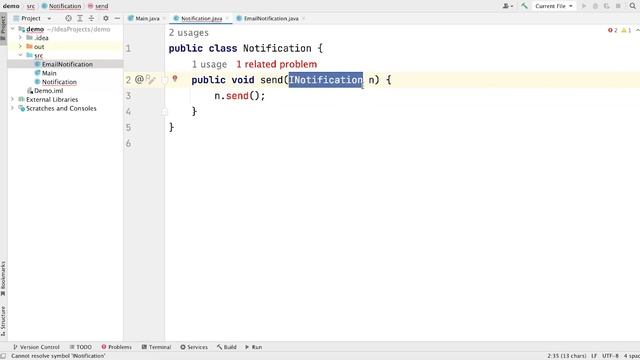Click the Debug bug icon
640x360 pixels.
[596, 6]
